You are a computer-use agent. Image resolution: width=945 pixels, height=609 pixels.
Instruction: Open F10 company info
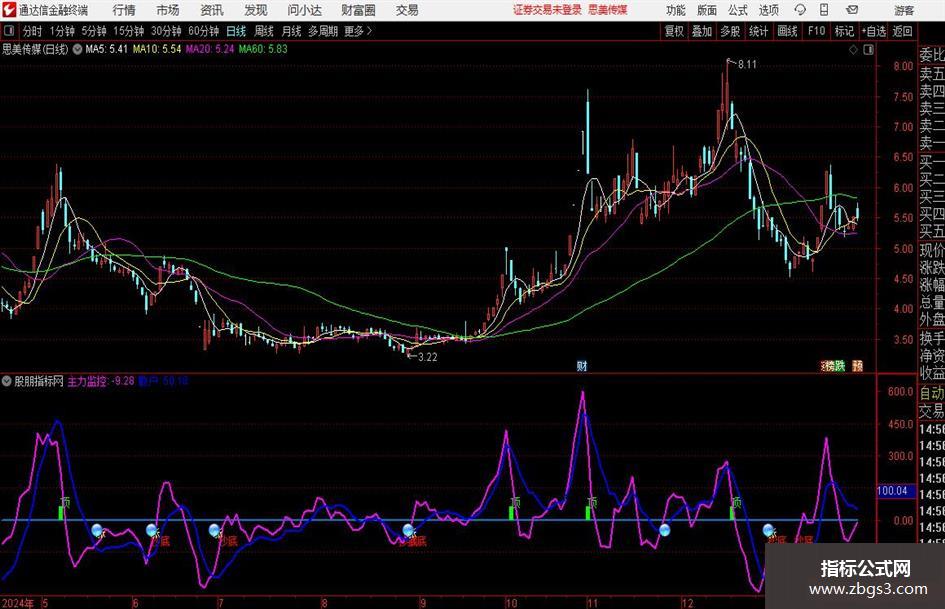[x=816, y=31]
